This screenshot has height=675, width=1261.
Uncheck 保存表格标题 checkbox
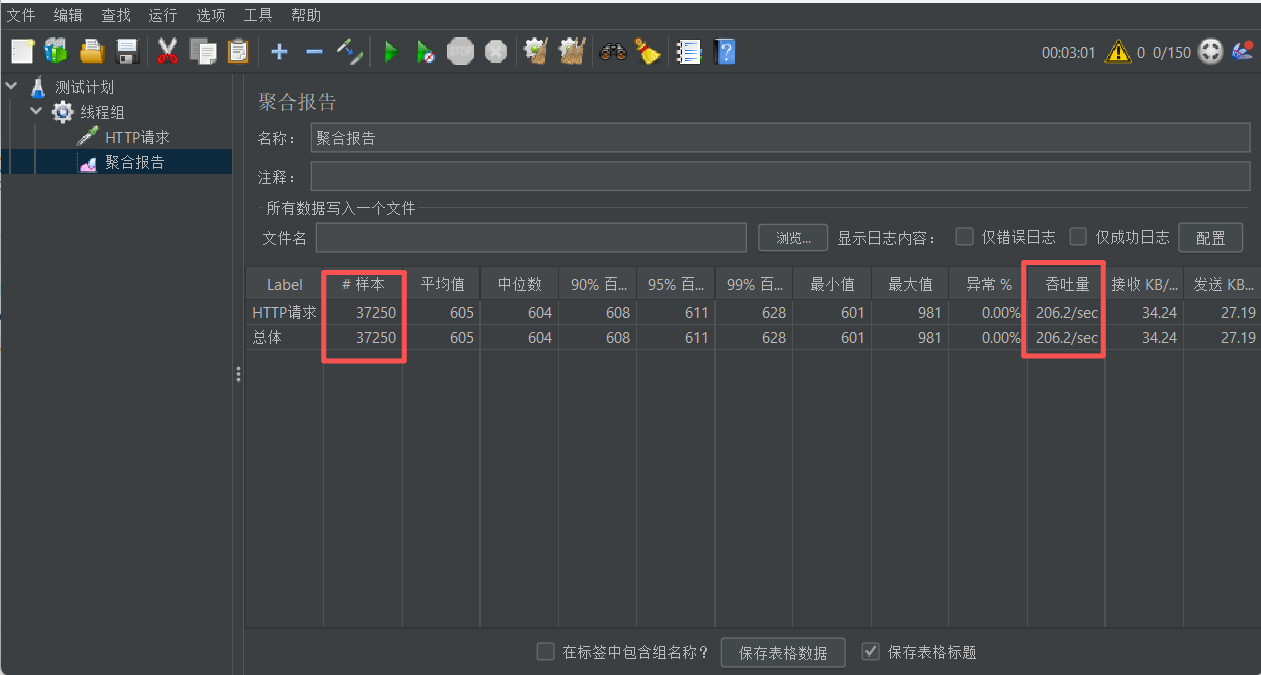[870, 651]
